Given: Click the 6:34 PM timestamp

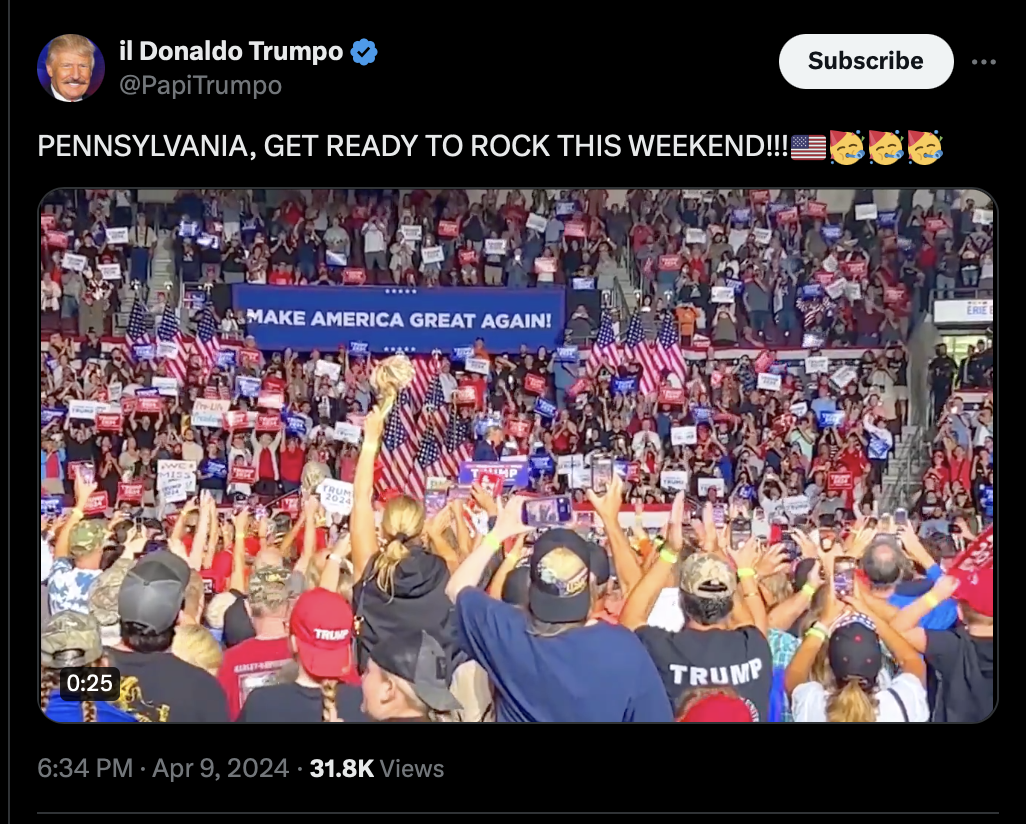Looking at the screenshot, I should pos(85,768).
